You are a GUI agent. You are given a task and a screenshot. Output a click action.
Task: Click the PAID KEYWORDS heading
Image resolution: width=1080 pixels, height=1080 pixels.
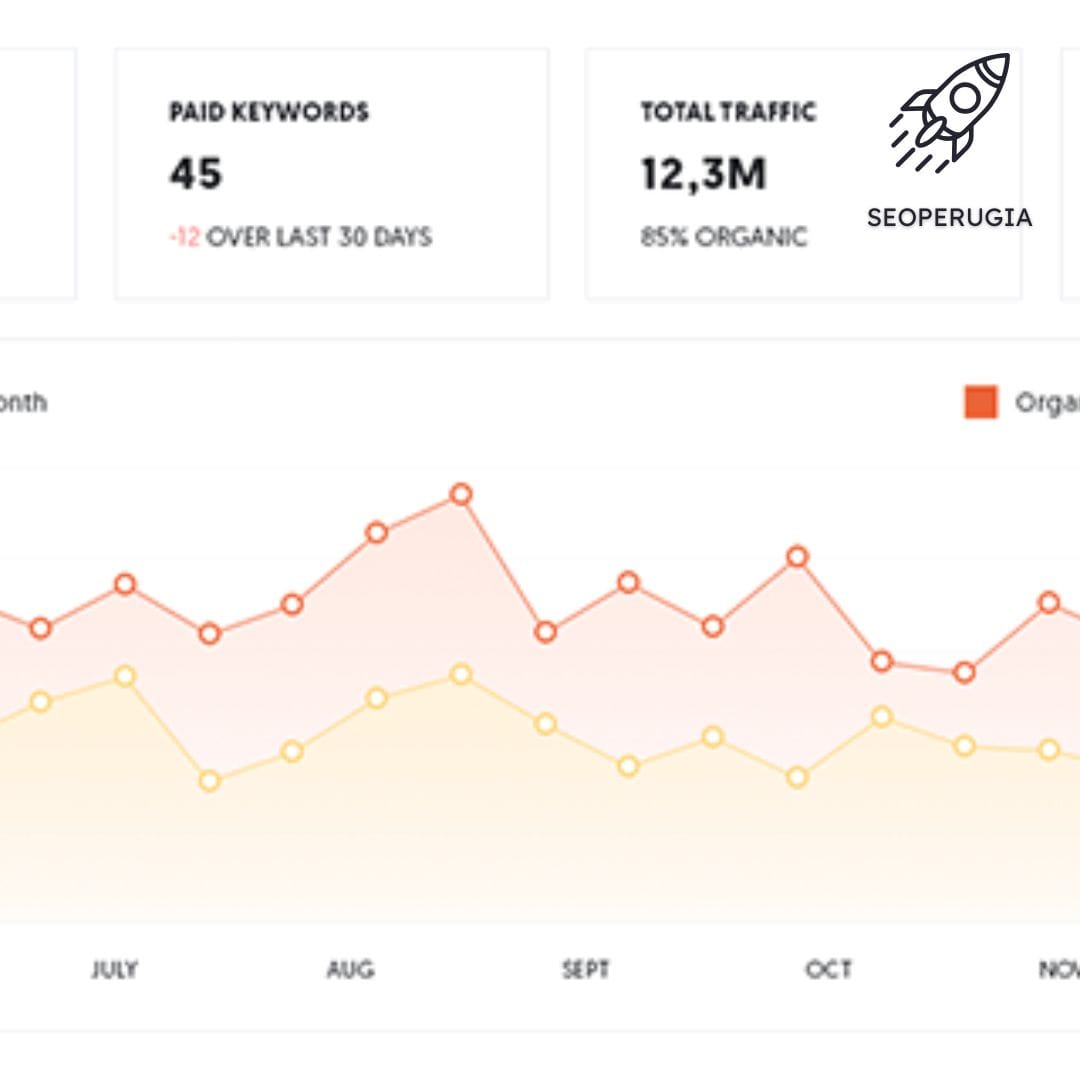(x=269, y=112)
